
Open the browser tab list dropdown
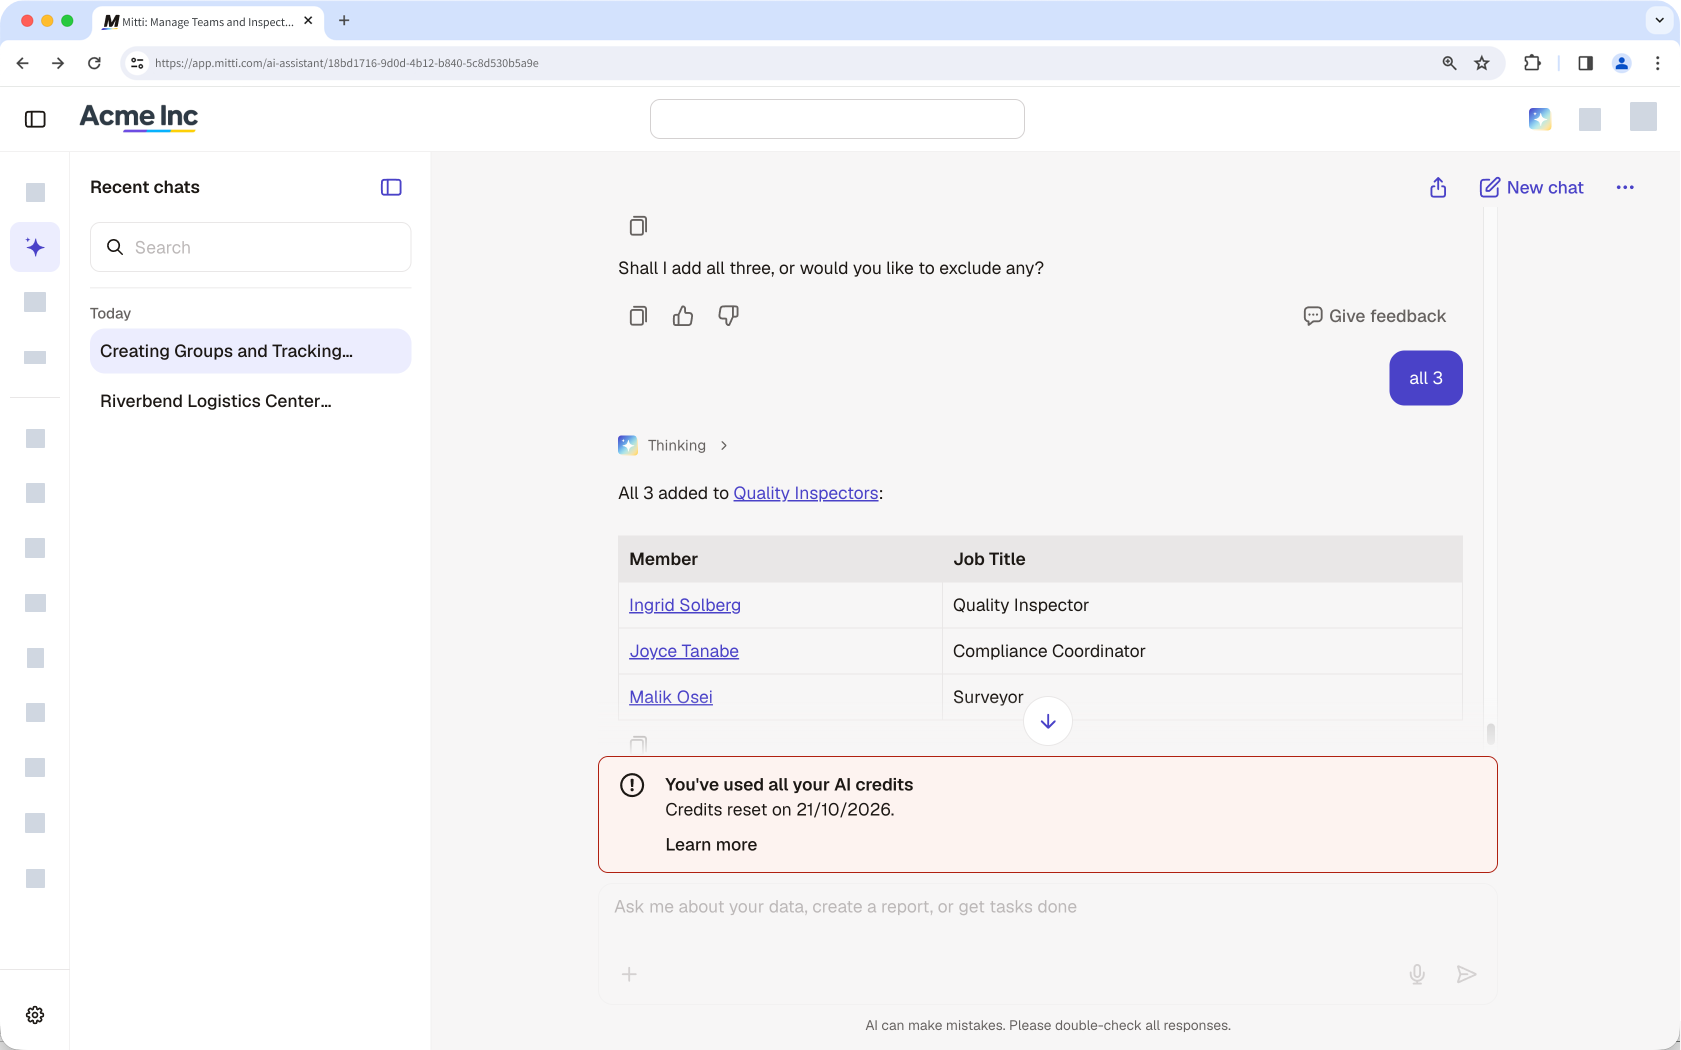coord(1659,20)
